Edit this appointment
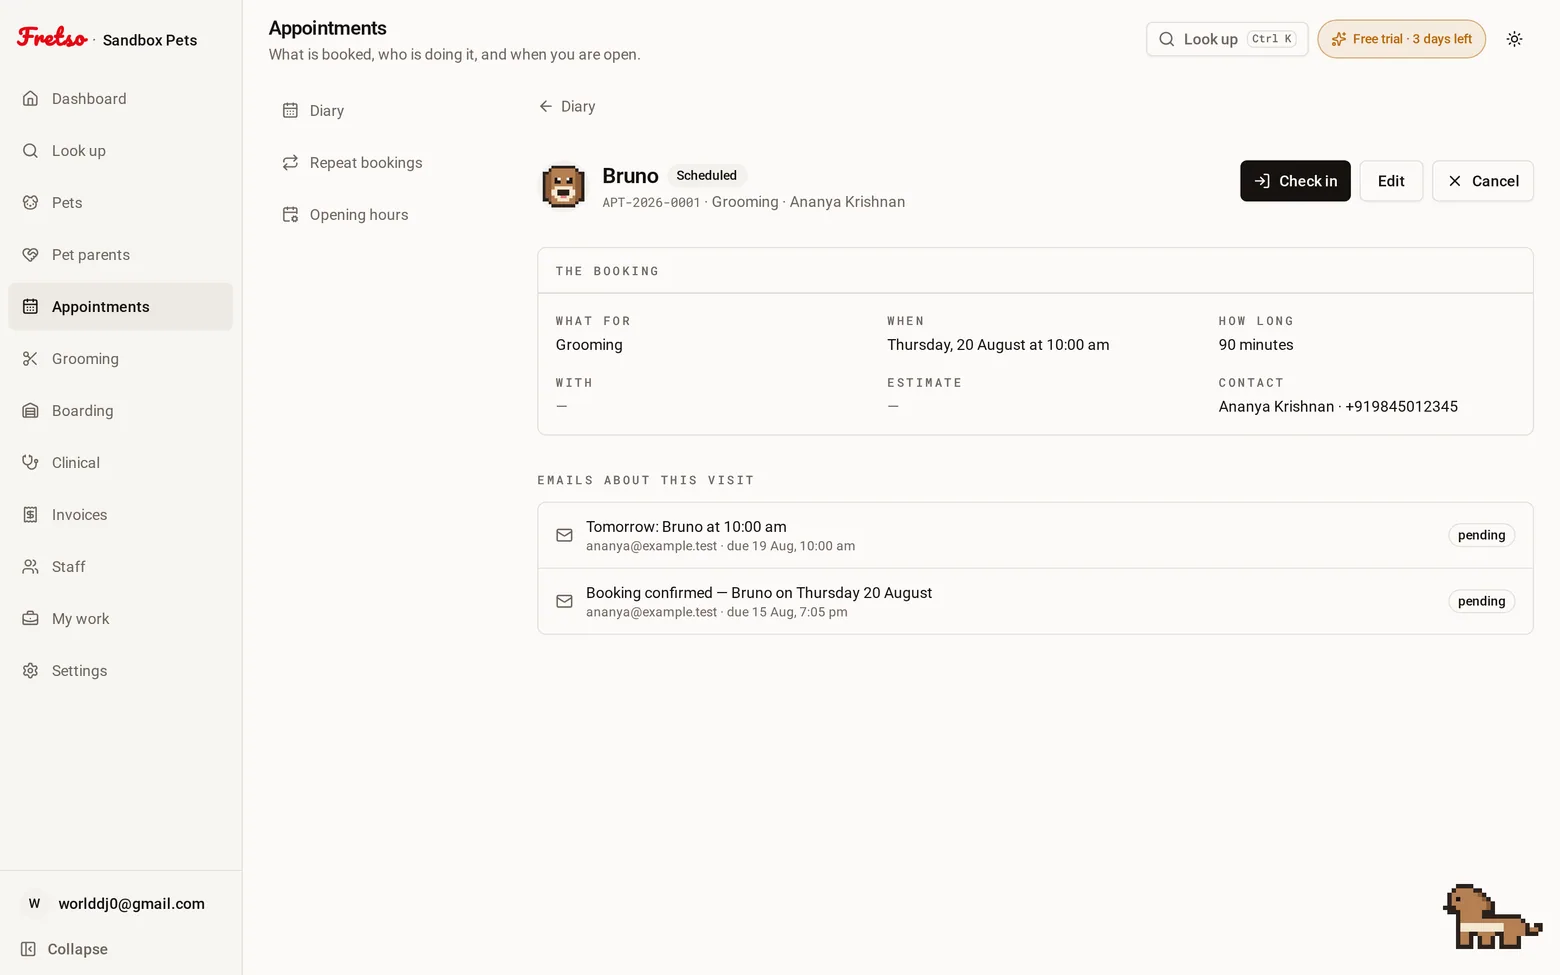 tap(1391, 181)
